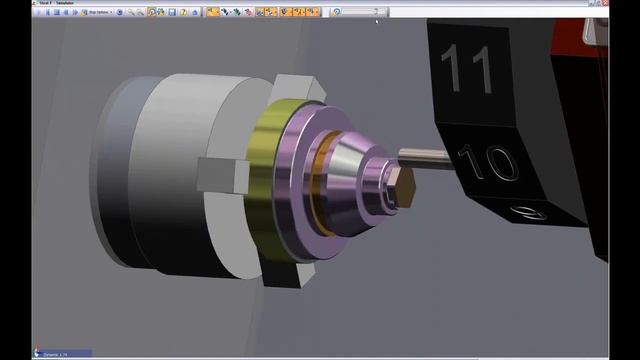Click the second magnifier zoom icon
640x360 pixels.
pyautogui.click(x=140, y=12)
